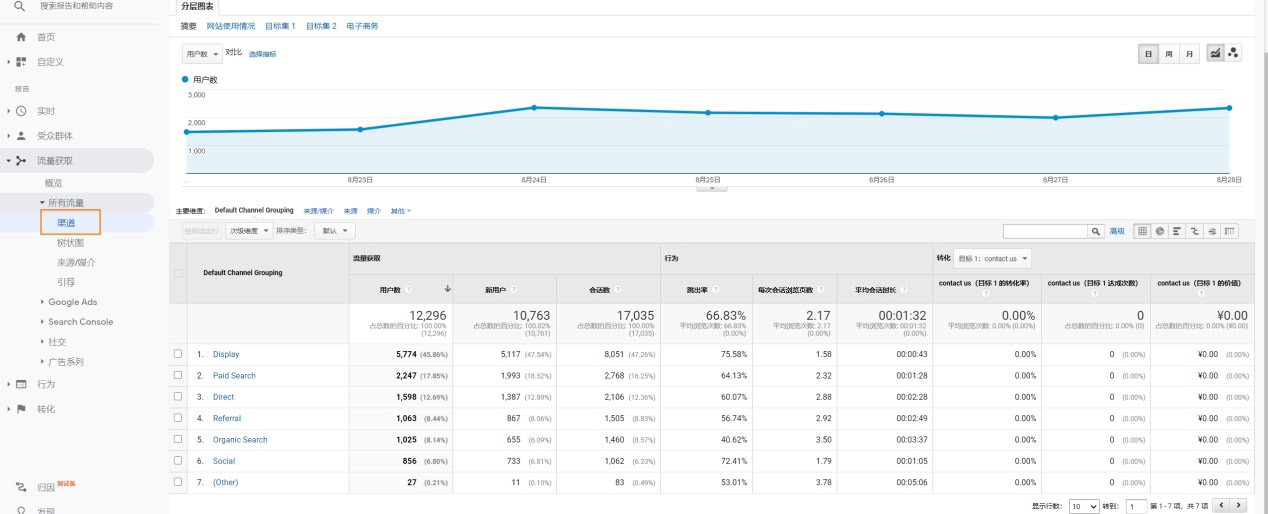The image size is (1268, 514).
Task: Set chart granularity to 日 (day)
Action: (1148, 53)
